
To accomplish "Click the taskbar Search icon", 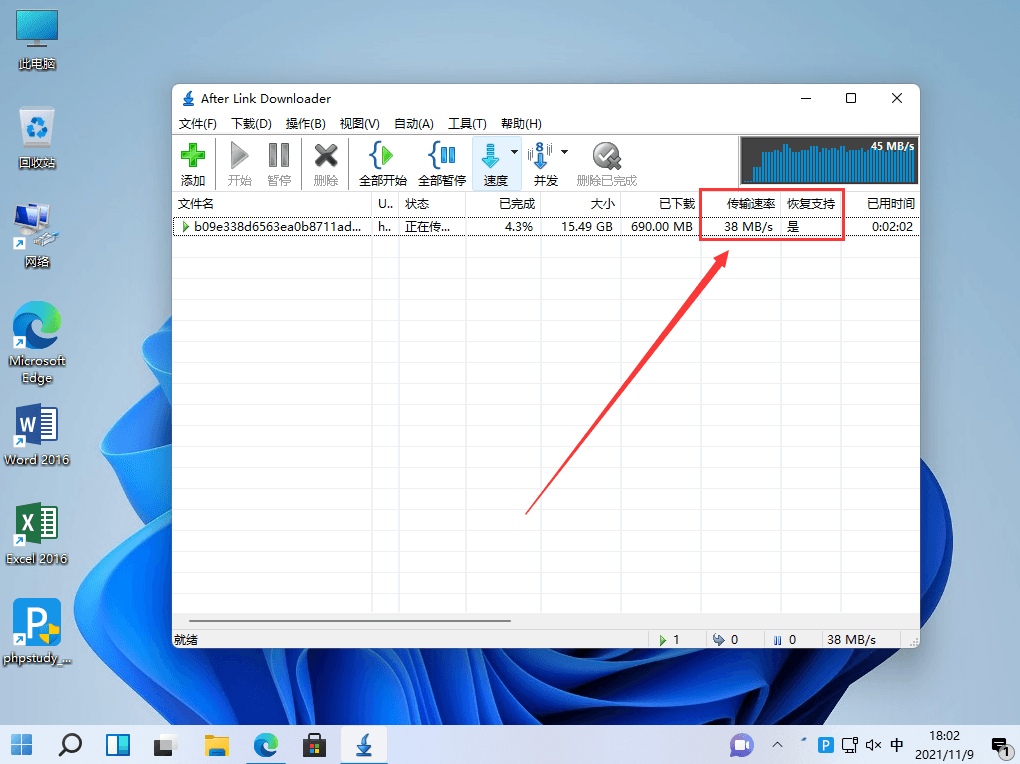I will tap(70, 744).
